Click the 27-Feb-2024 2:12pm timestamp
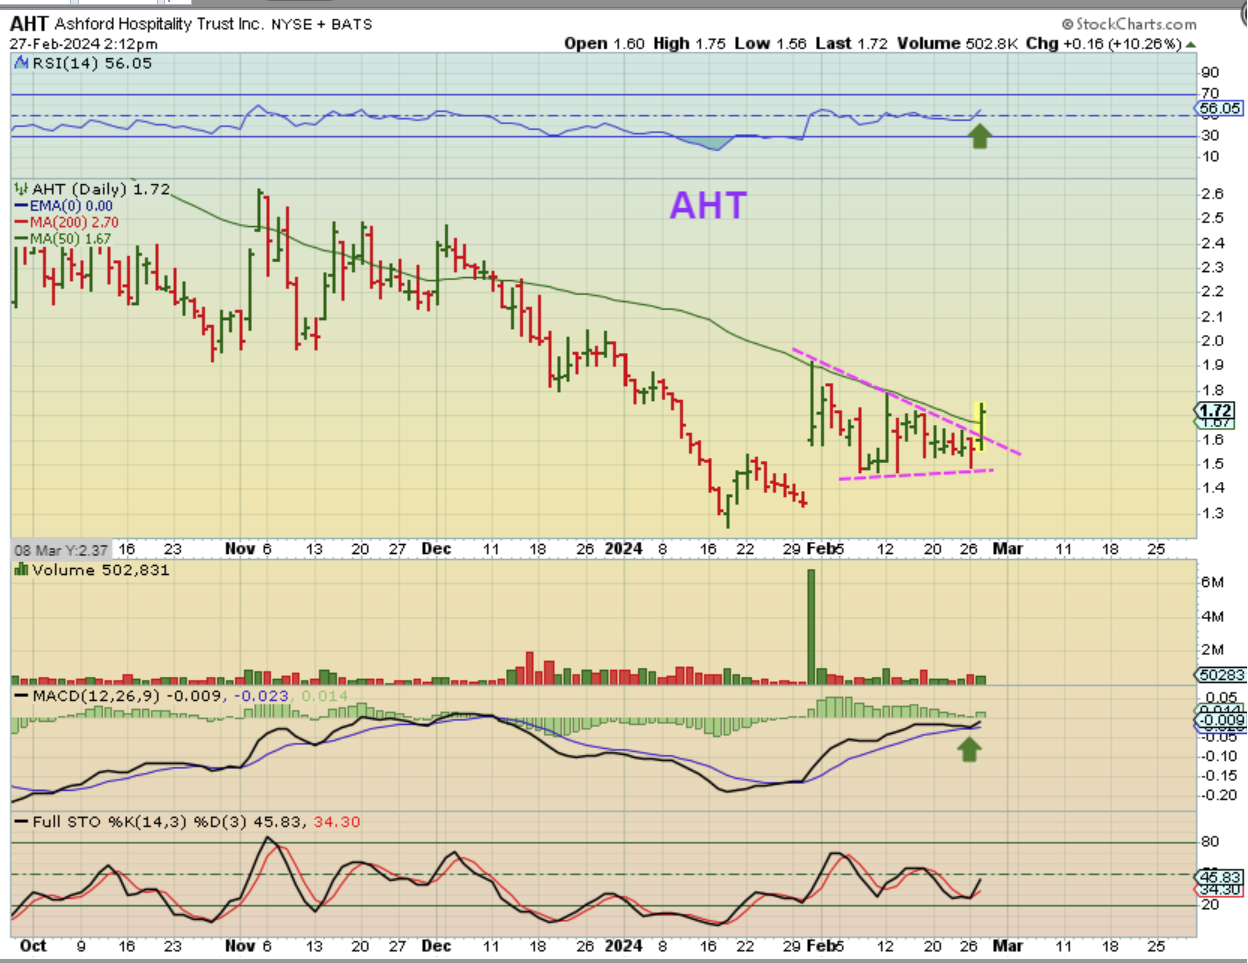Image resolution: width=1248 pixels, height=963 pixels. tap(84, 44)
